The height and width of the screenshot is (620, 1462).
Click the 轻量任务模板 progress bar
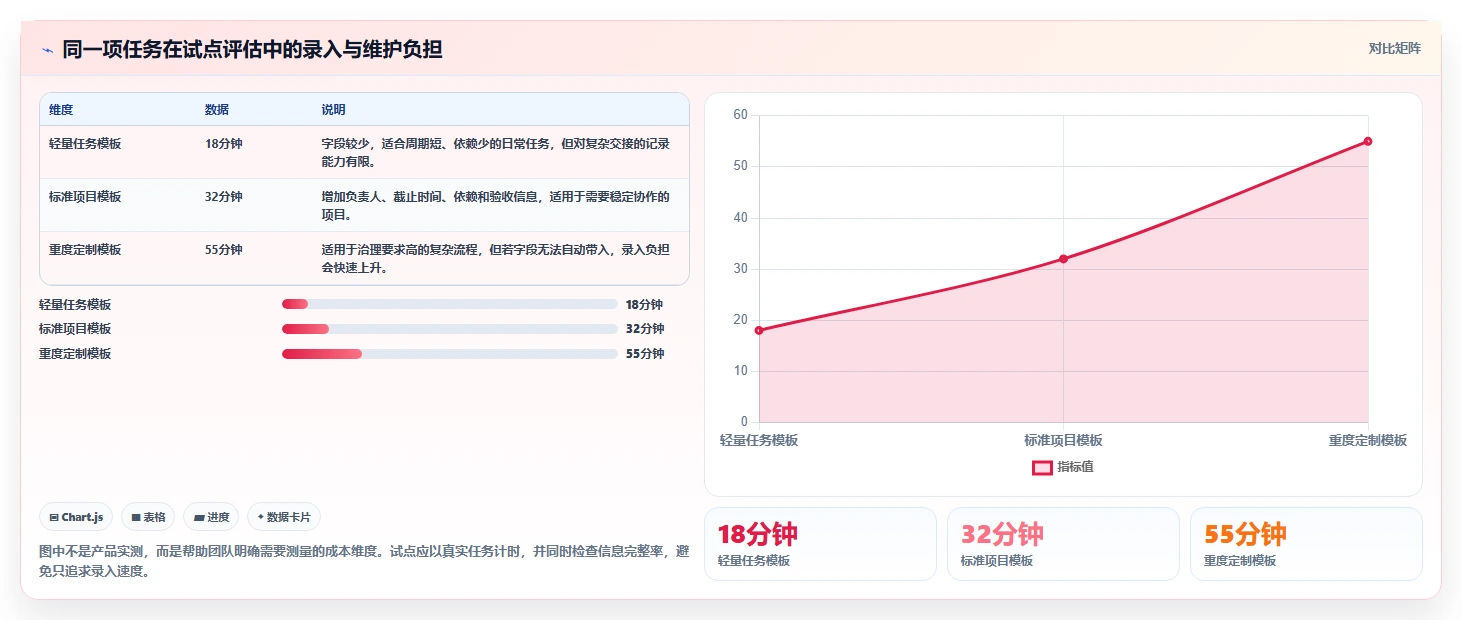click(450, 304)
